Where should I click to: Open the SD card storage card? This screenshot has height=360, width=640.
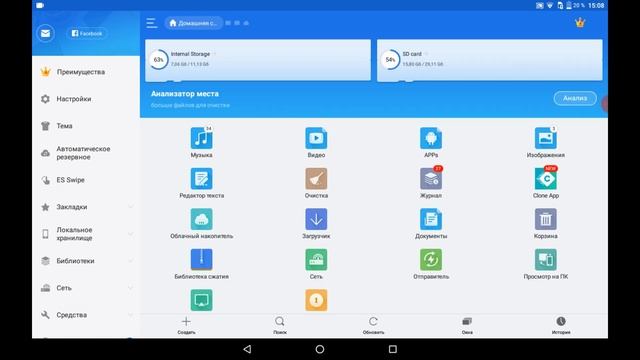(x=489, y=60)
